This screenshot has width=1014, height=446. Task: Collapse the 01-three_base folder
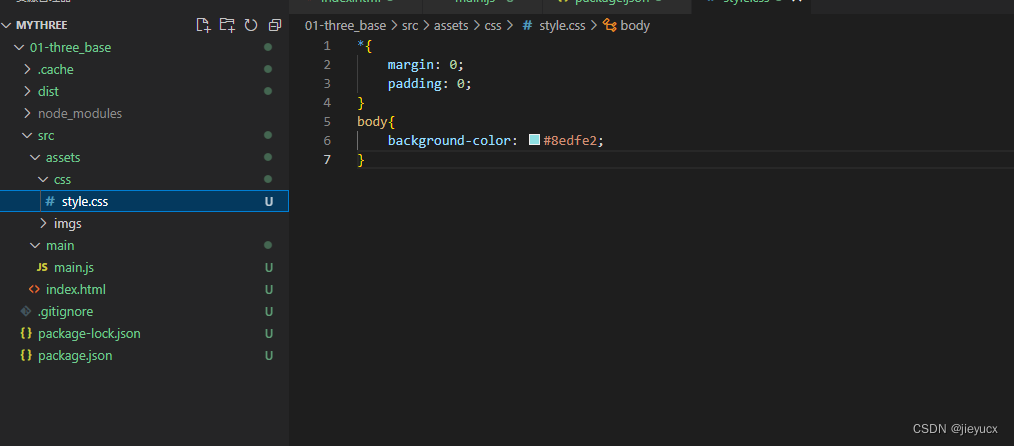[19, 47]
